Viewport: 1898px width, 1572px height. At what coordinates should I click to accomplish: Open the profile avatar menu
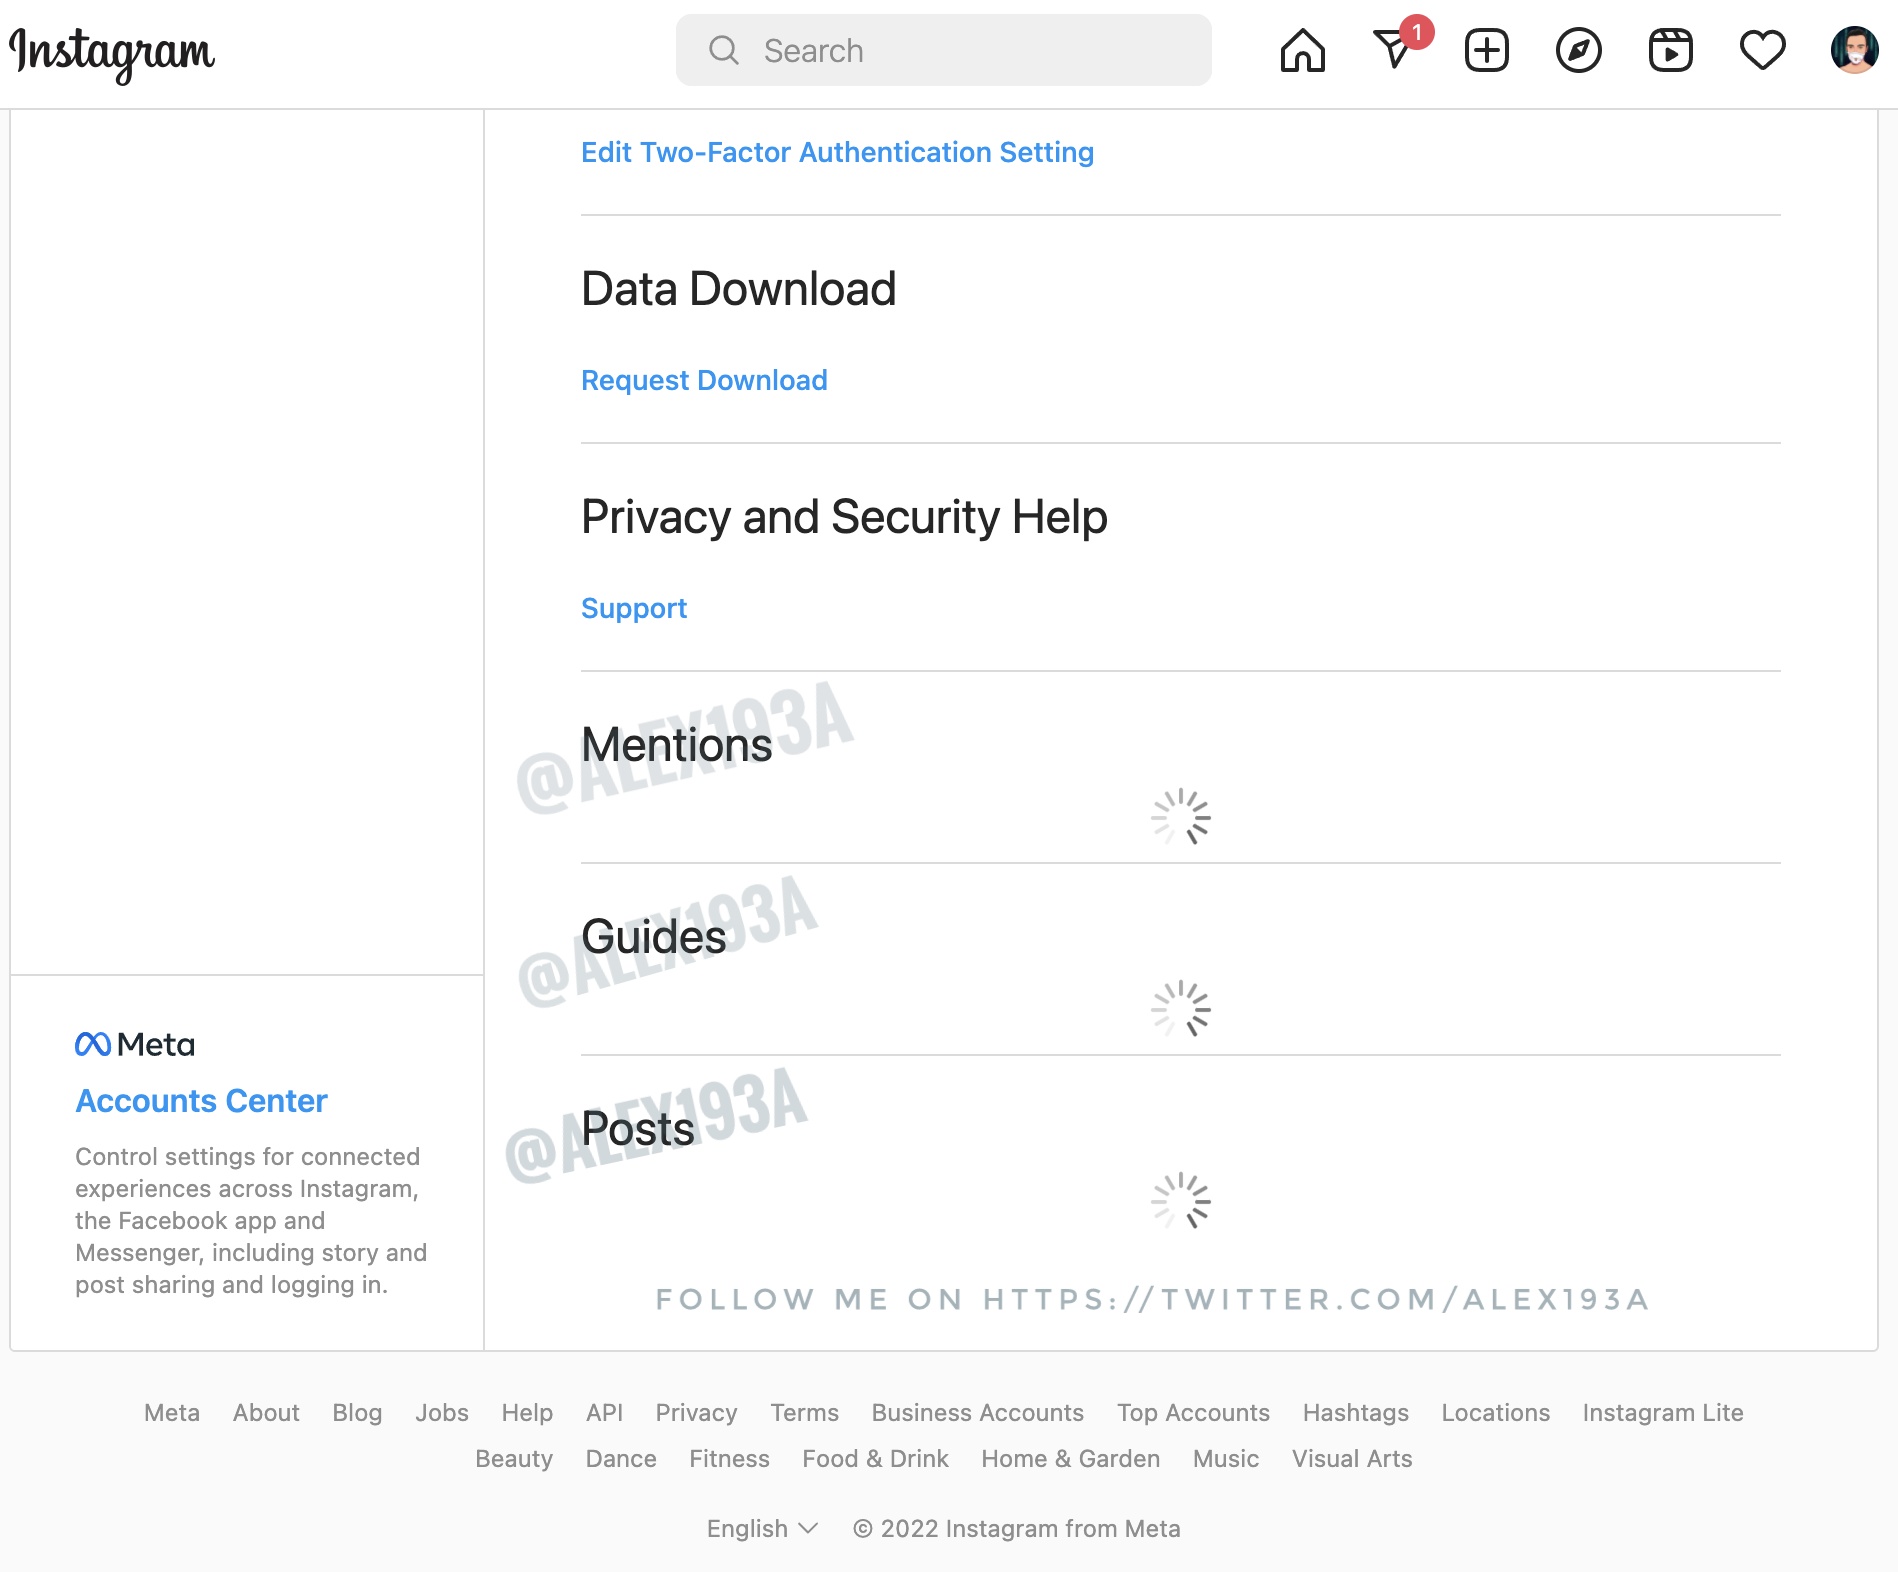click(x=1855, y=50)
